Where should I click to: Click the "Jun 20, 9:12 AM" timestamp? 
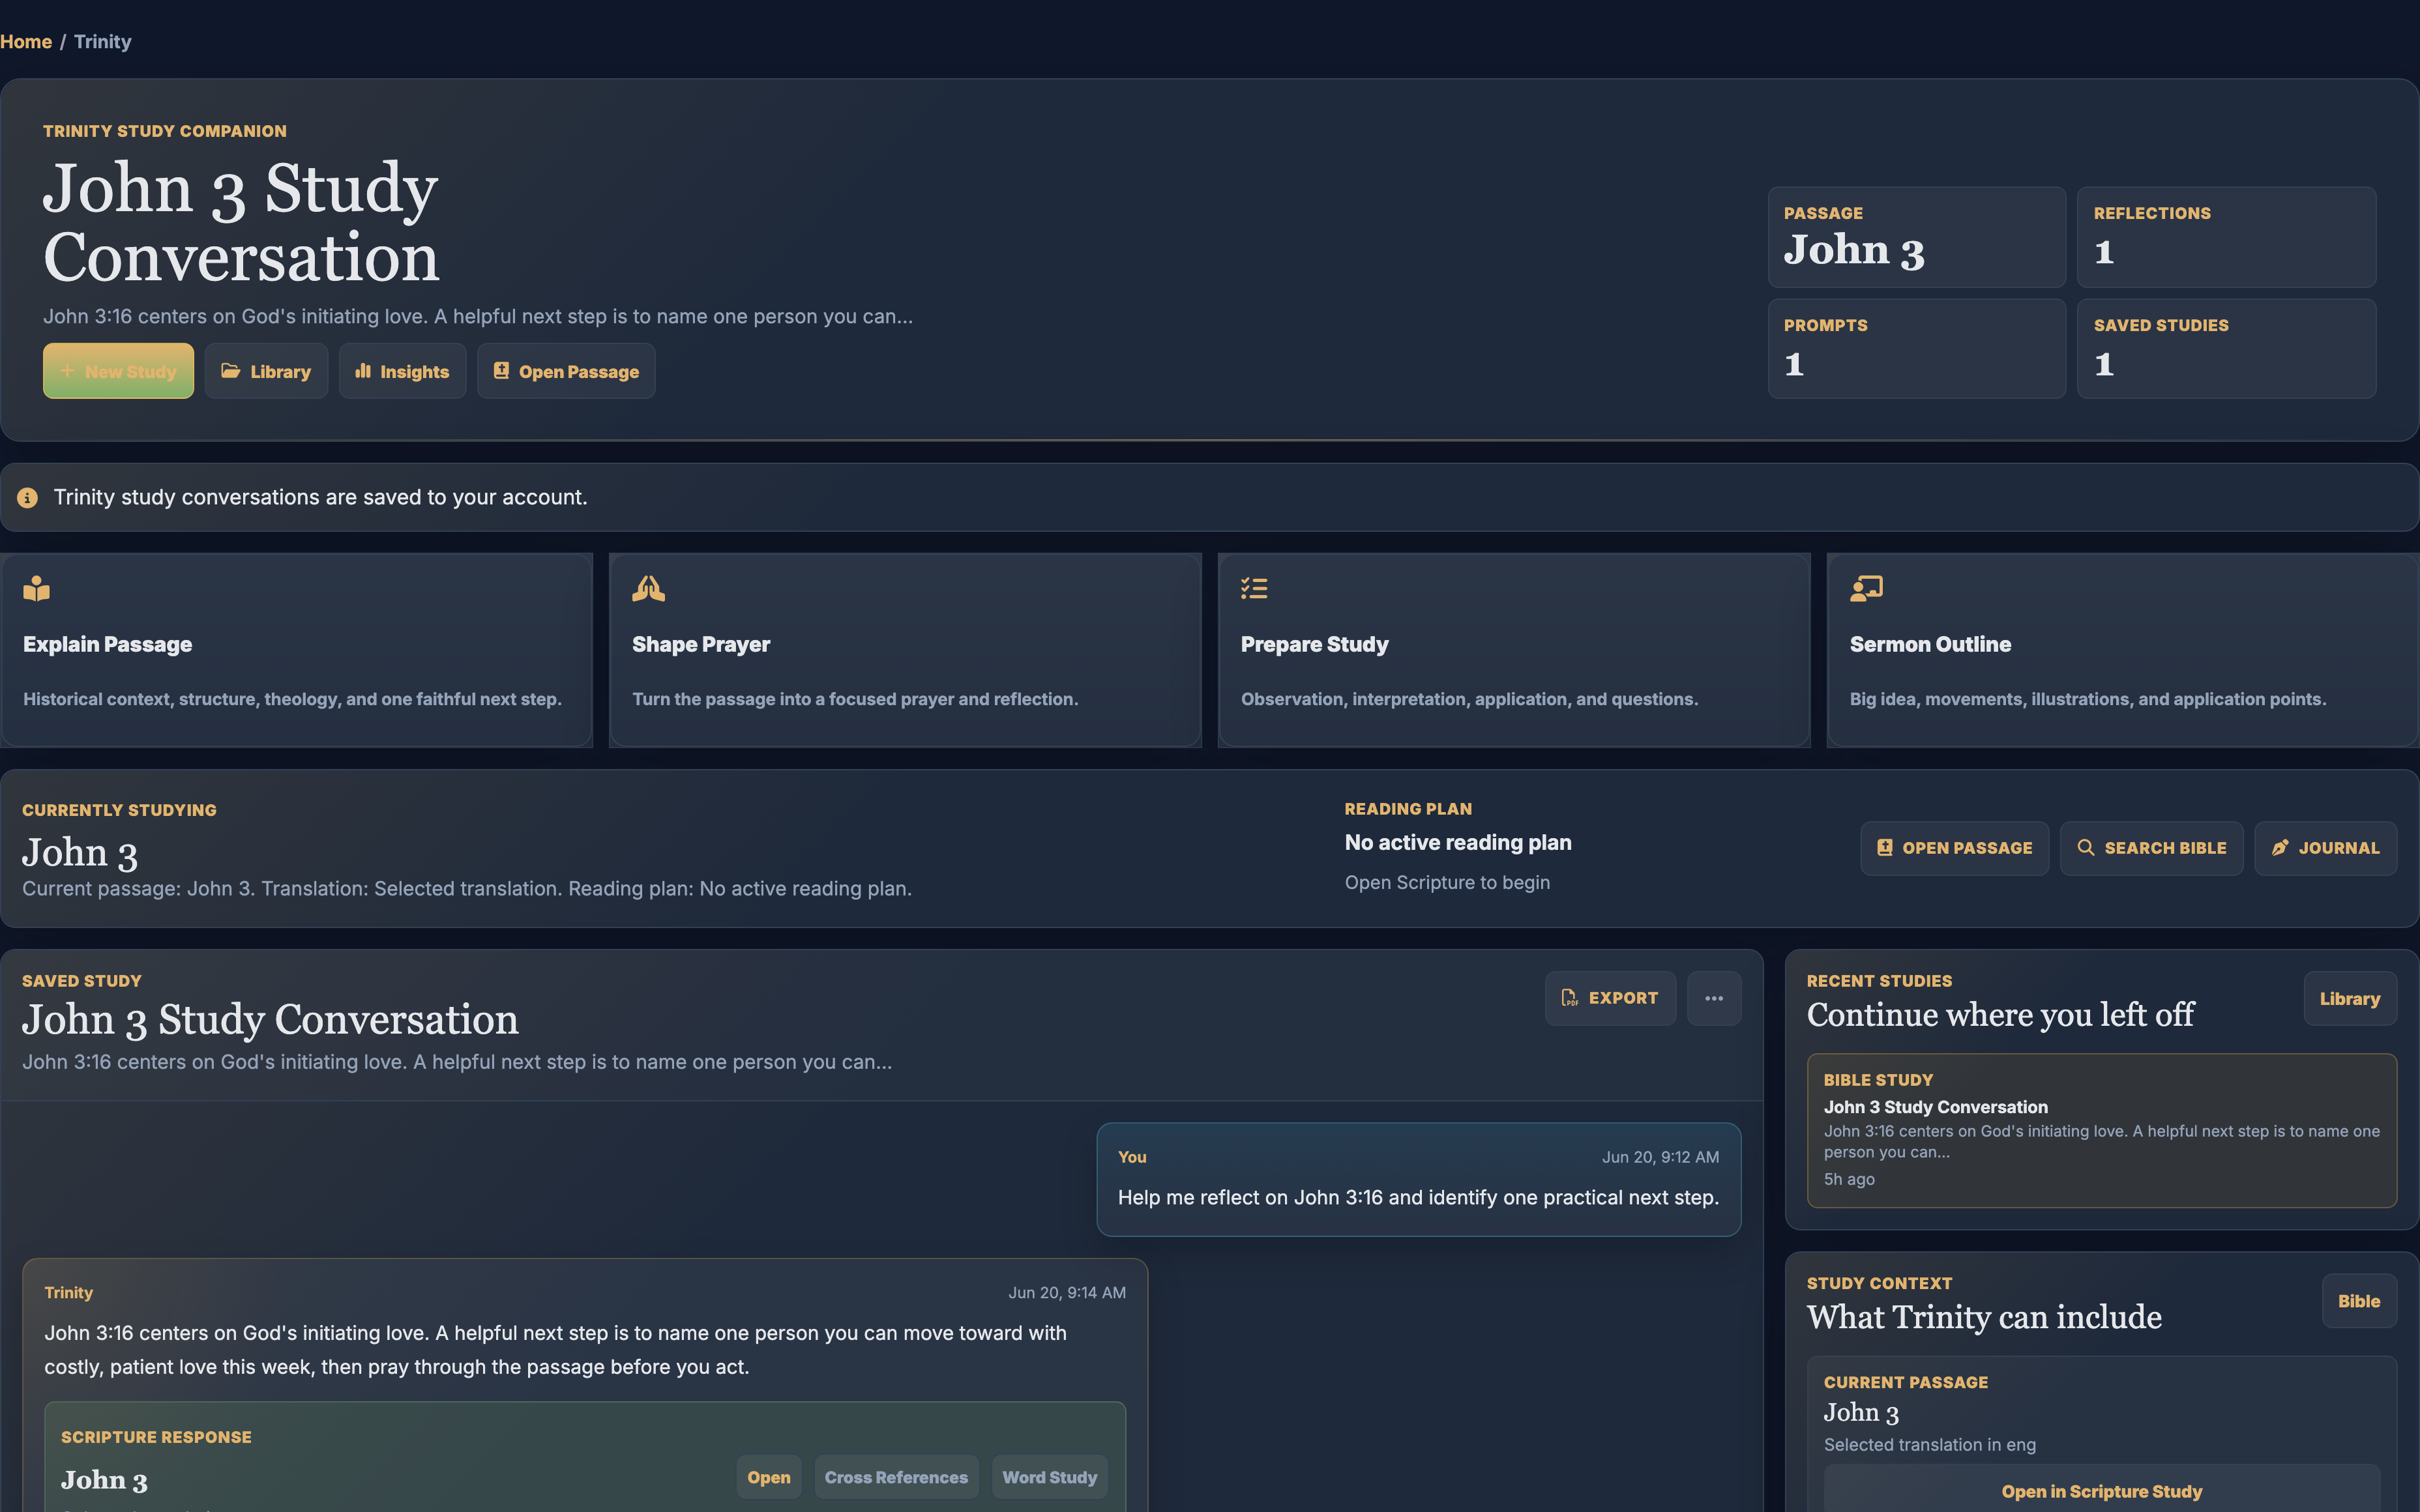click(x=1660, y=1157)
